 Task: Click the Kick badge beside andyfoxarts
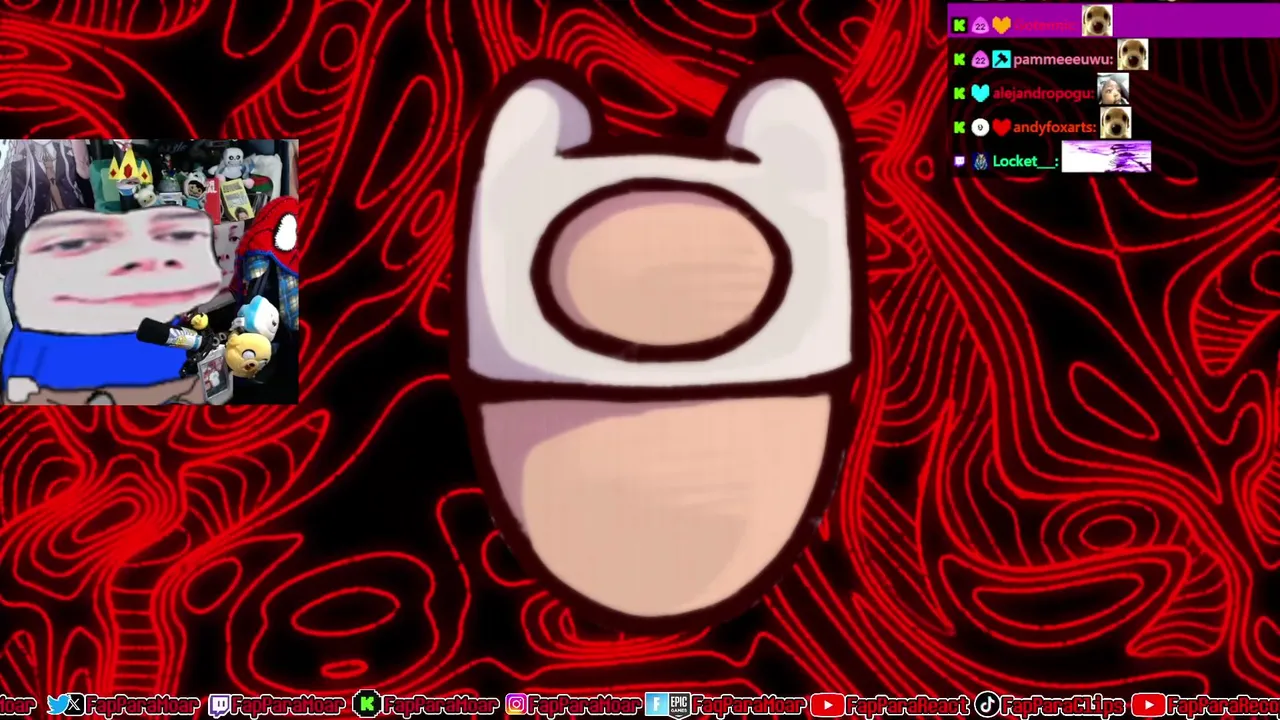click(960, 127)
